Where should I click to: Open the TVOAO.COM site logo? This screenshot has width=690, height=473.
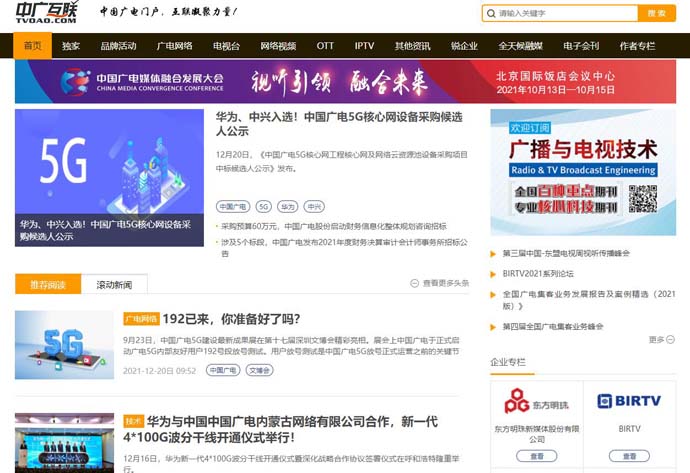coord(47,12)
